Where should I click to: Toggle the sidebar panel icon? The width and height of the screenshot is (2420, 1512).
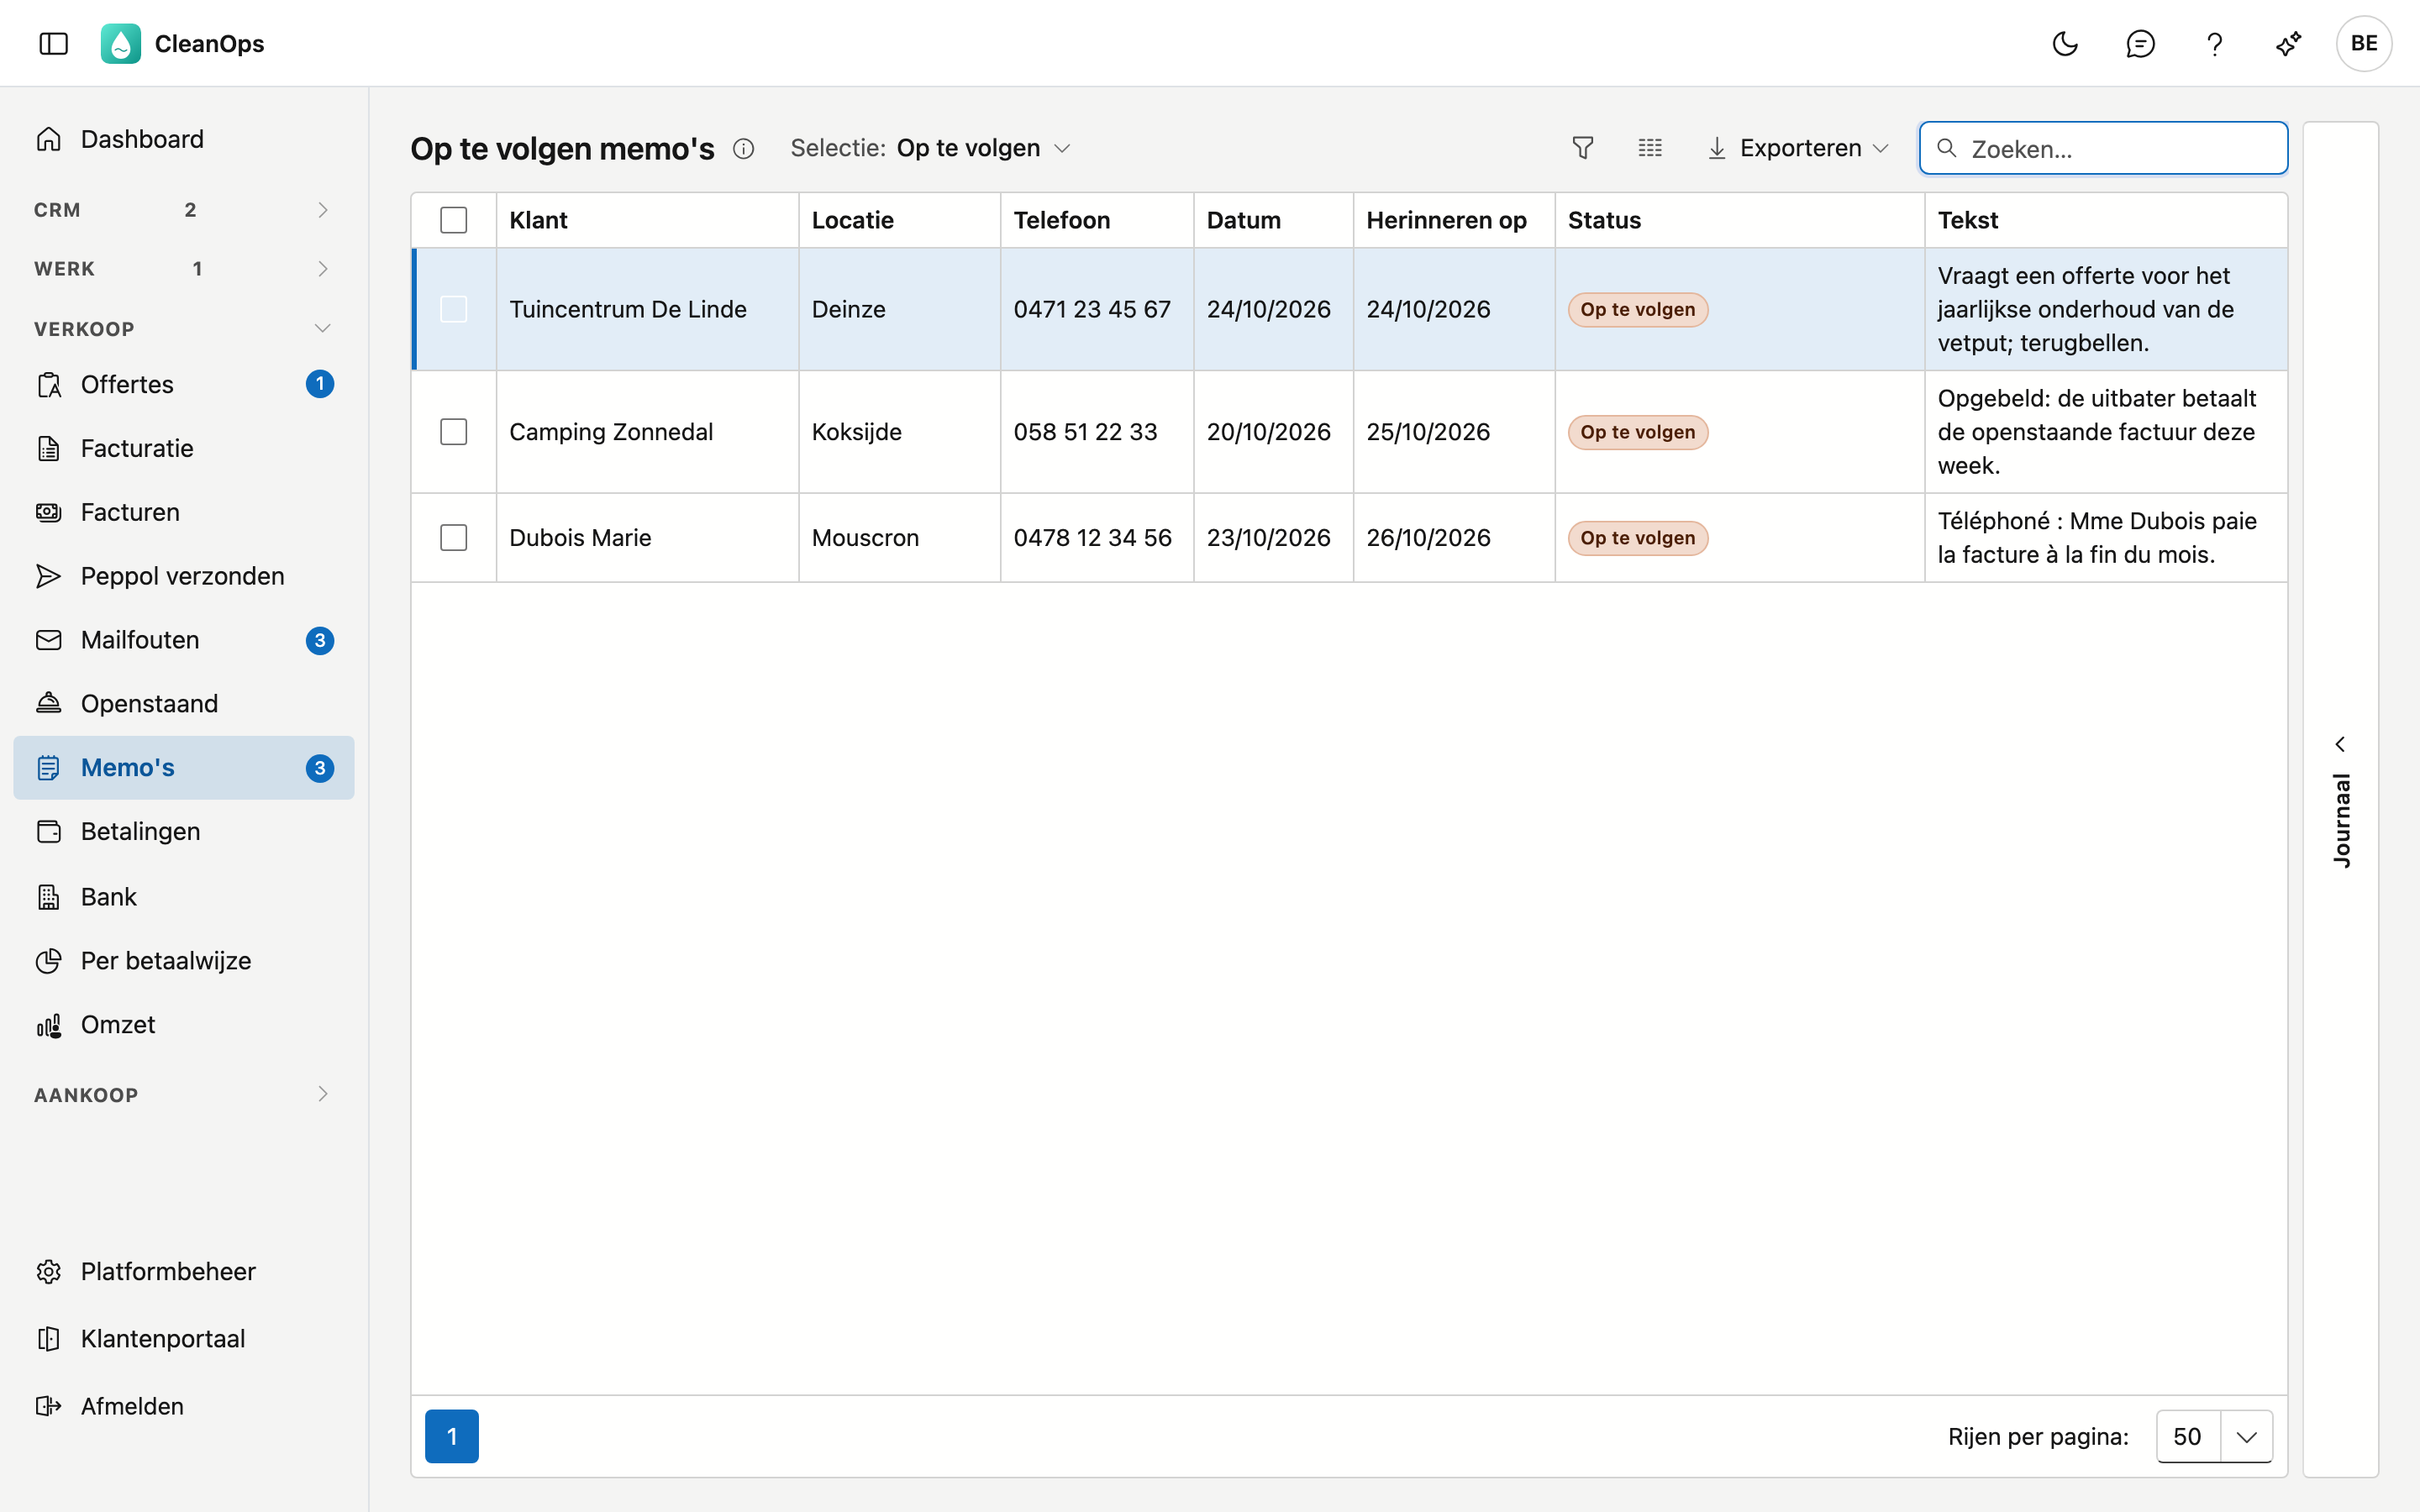click(x=53, y=43)
